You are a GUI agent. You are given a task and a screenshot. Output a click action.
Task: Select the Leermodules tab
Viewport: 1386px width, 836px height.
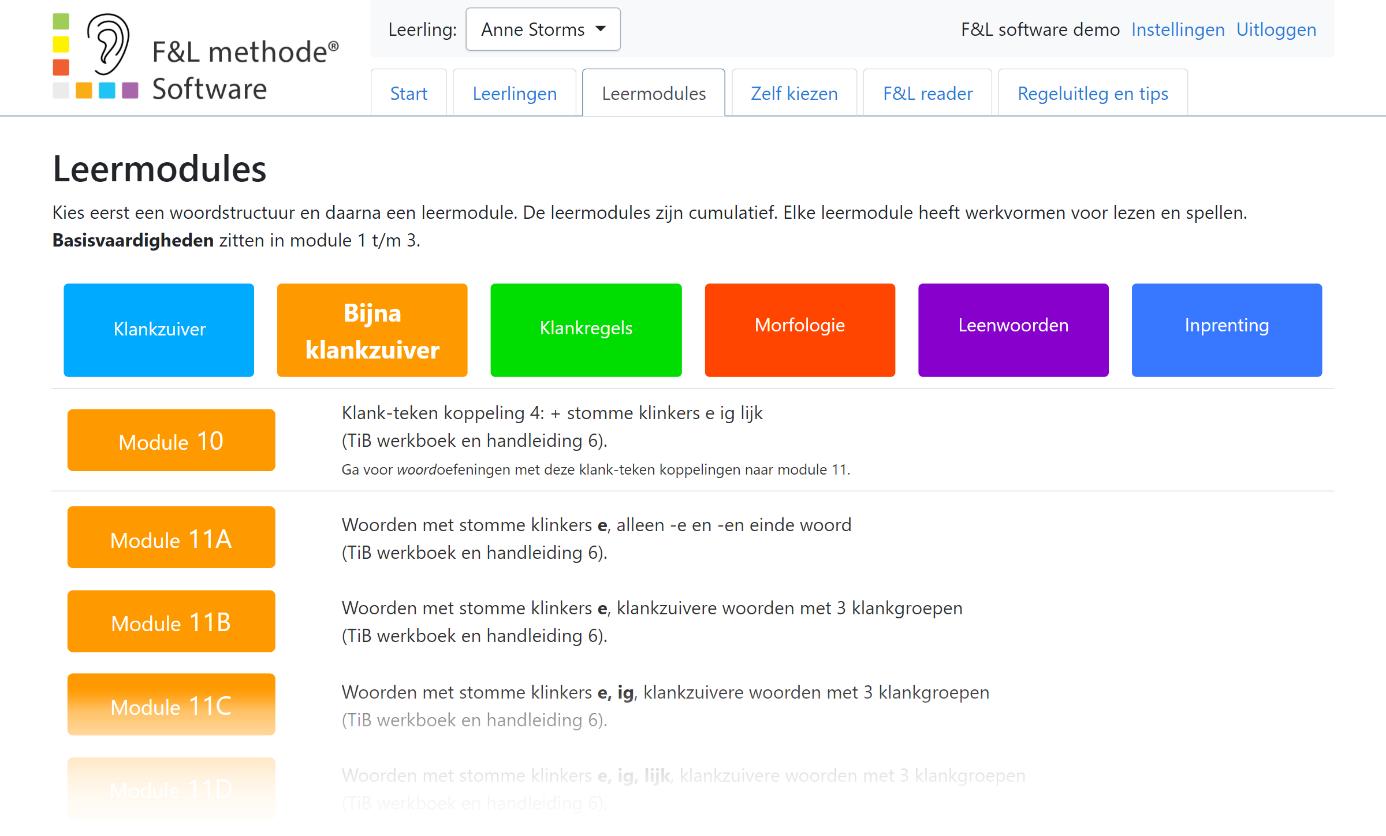pyautogui.click(x=653, y=94)
